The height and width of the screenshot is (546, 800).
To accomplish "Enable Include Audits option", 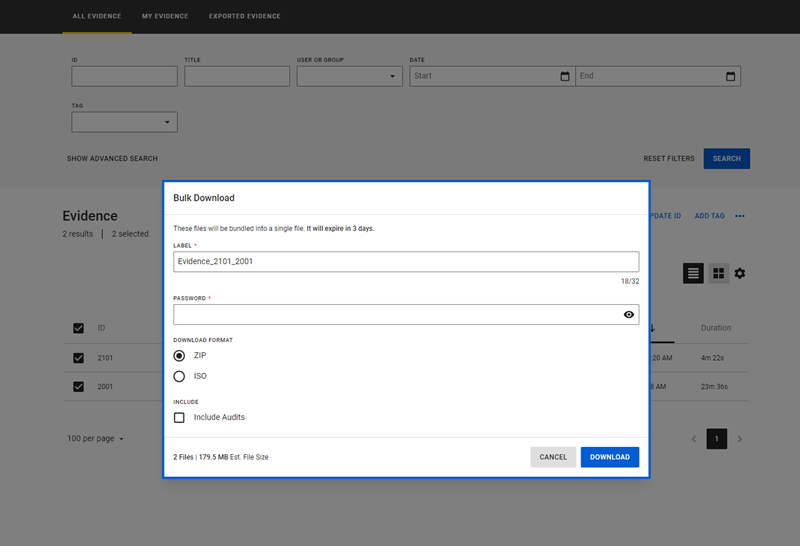I will coord(179,417).
